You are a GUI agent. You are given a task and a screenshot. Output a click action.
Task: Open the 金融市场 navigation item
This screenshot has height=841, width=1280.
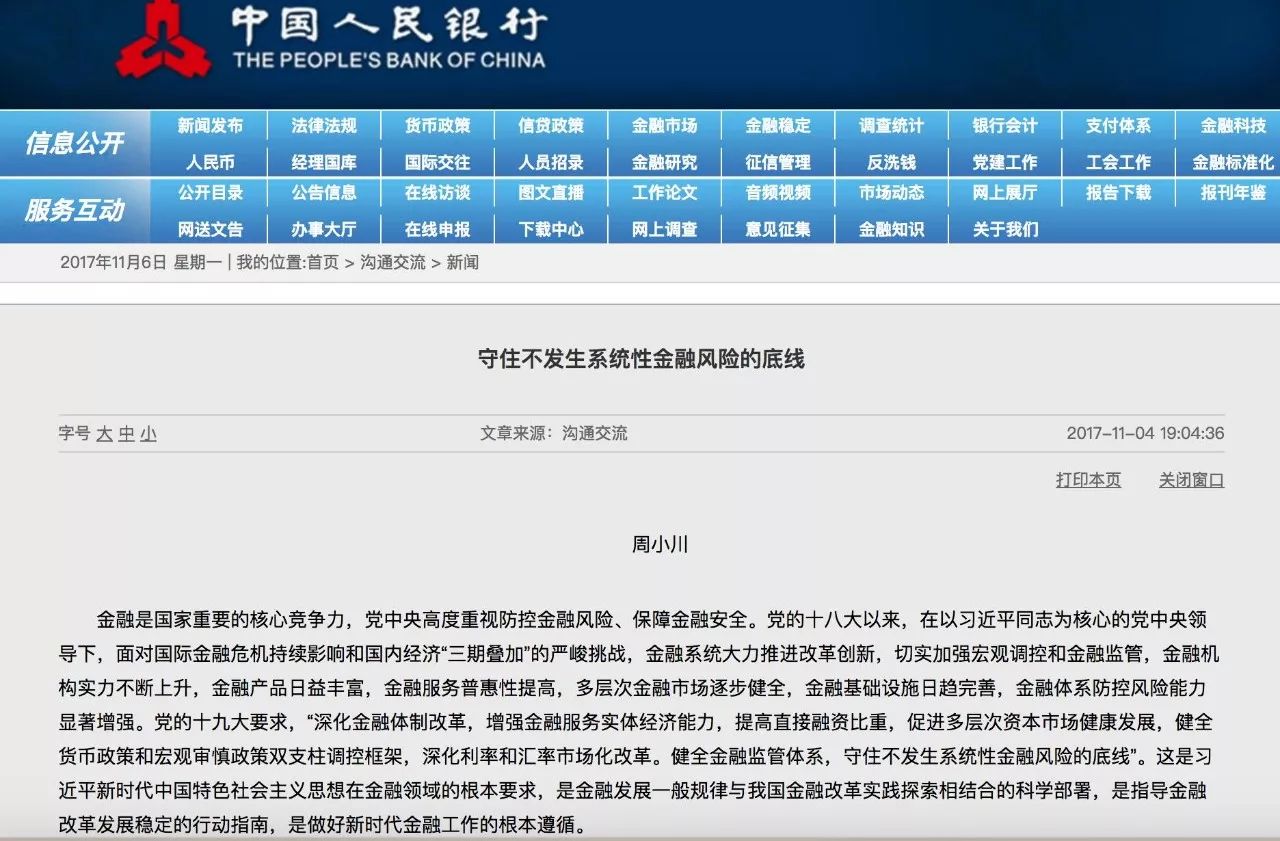coord(665,126)
